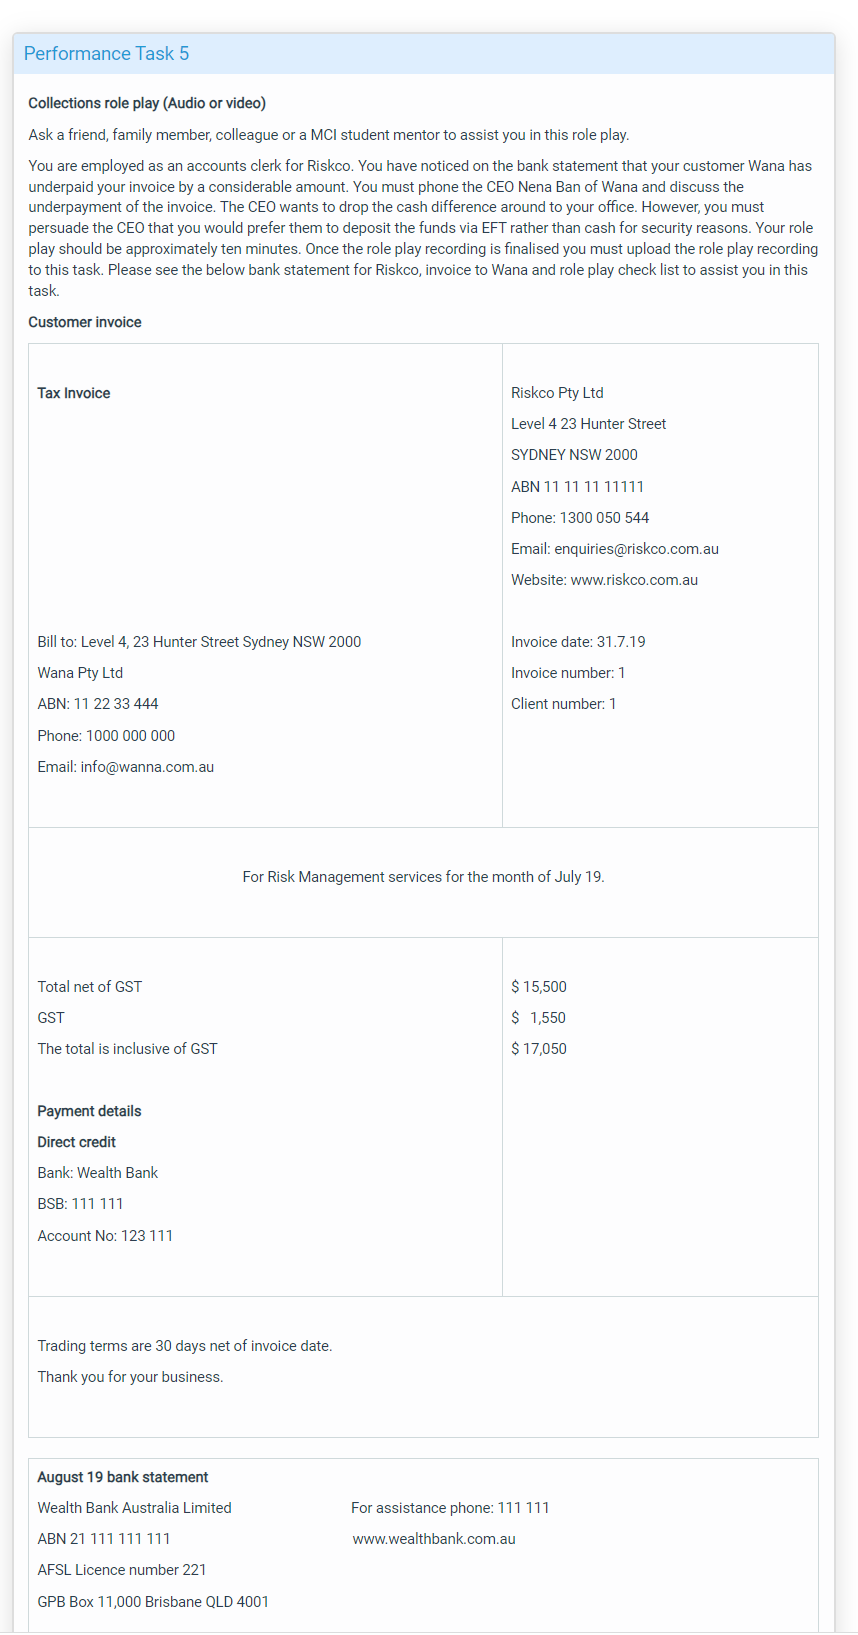Image resolution: width=858 pixels, height=1635 pixels.
Task: Click the BSB: 111 111 line
Action: [x=80, y=1204]
